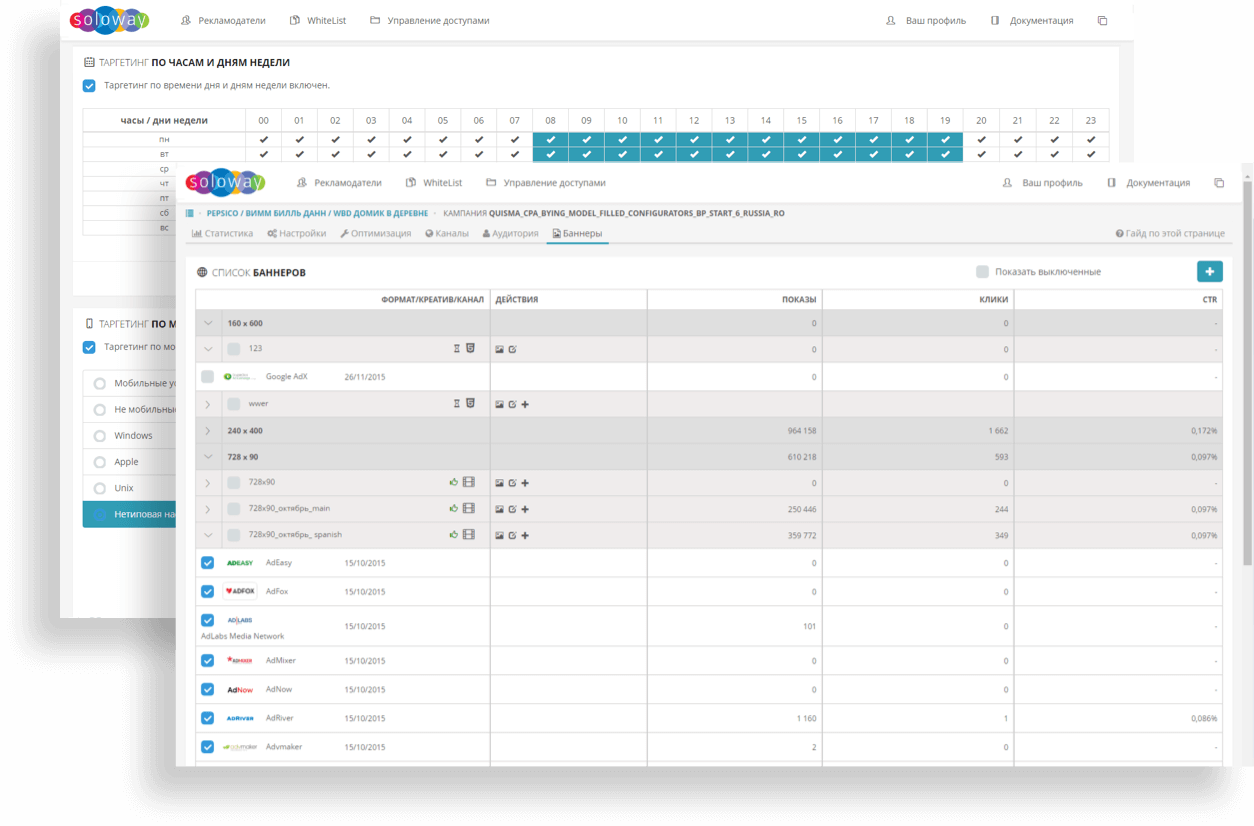Click the film icon in 728x90_октябрь_ spanish row
1254x826 pixels.
468,535
